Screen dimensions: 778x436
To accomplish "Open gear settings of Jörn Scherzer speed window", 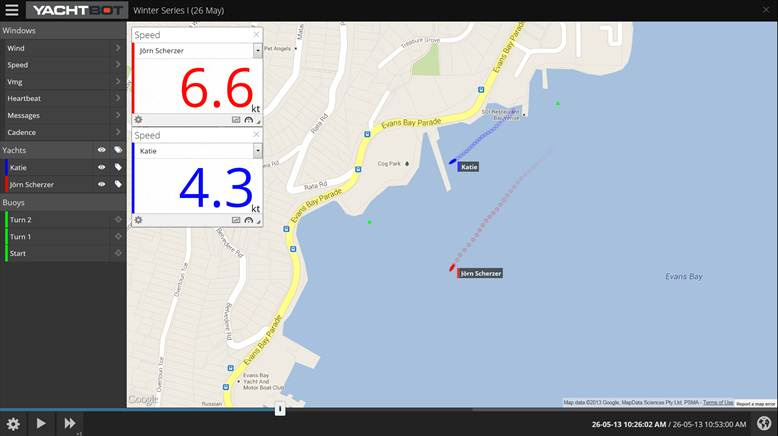I will [x=139, y=119].
